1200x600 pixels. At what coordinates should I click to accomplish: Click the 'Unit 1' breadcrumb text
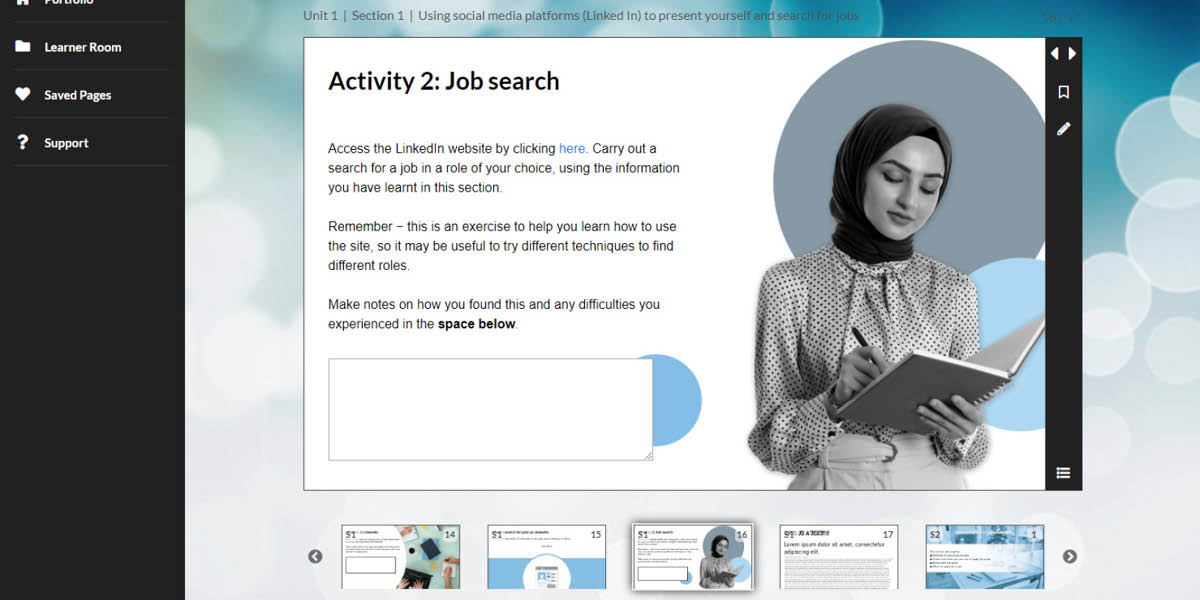320,16
